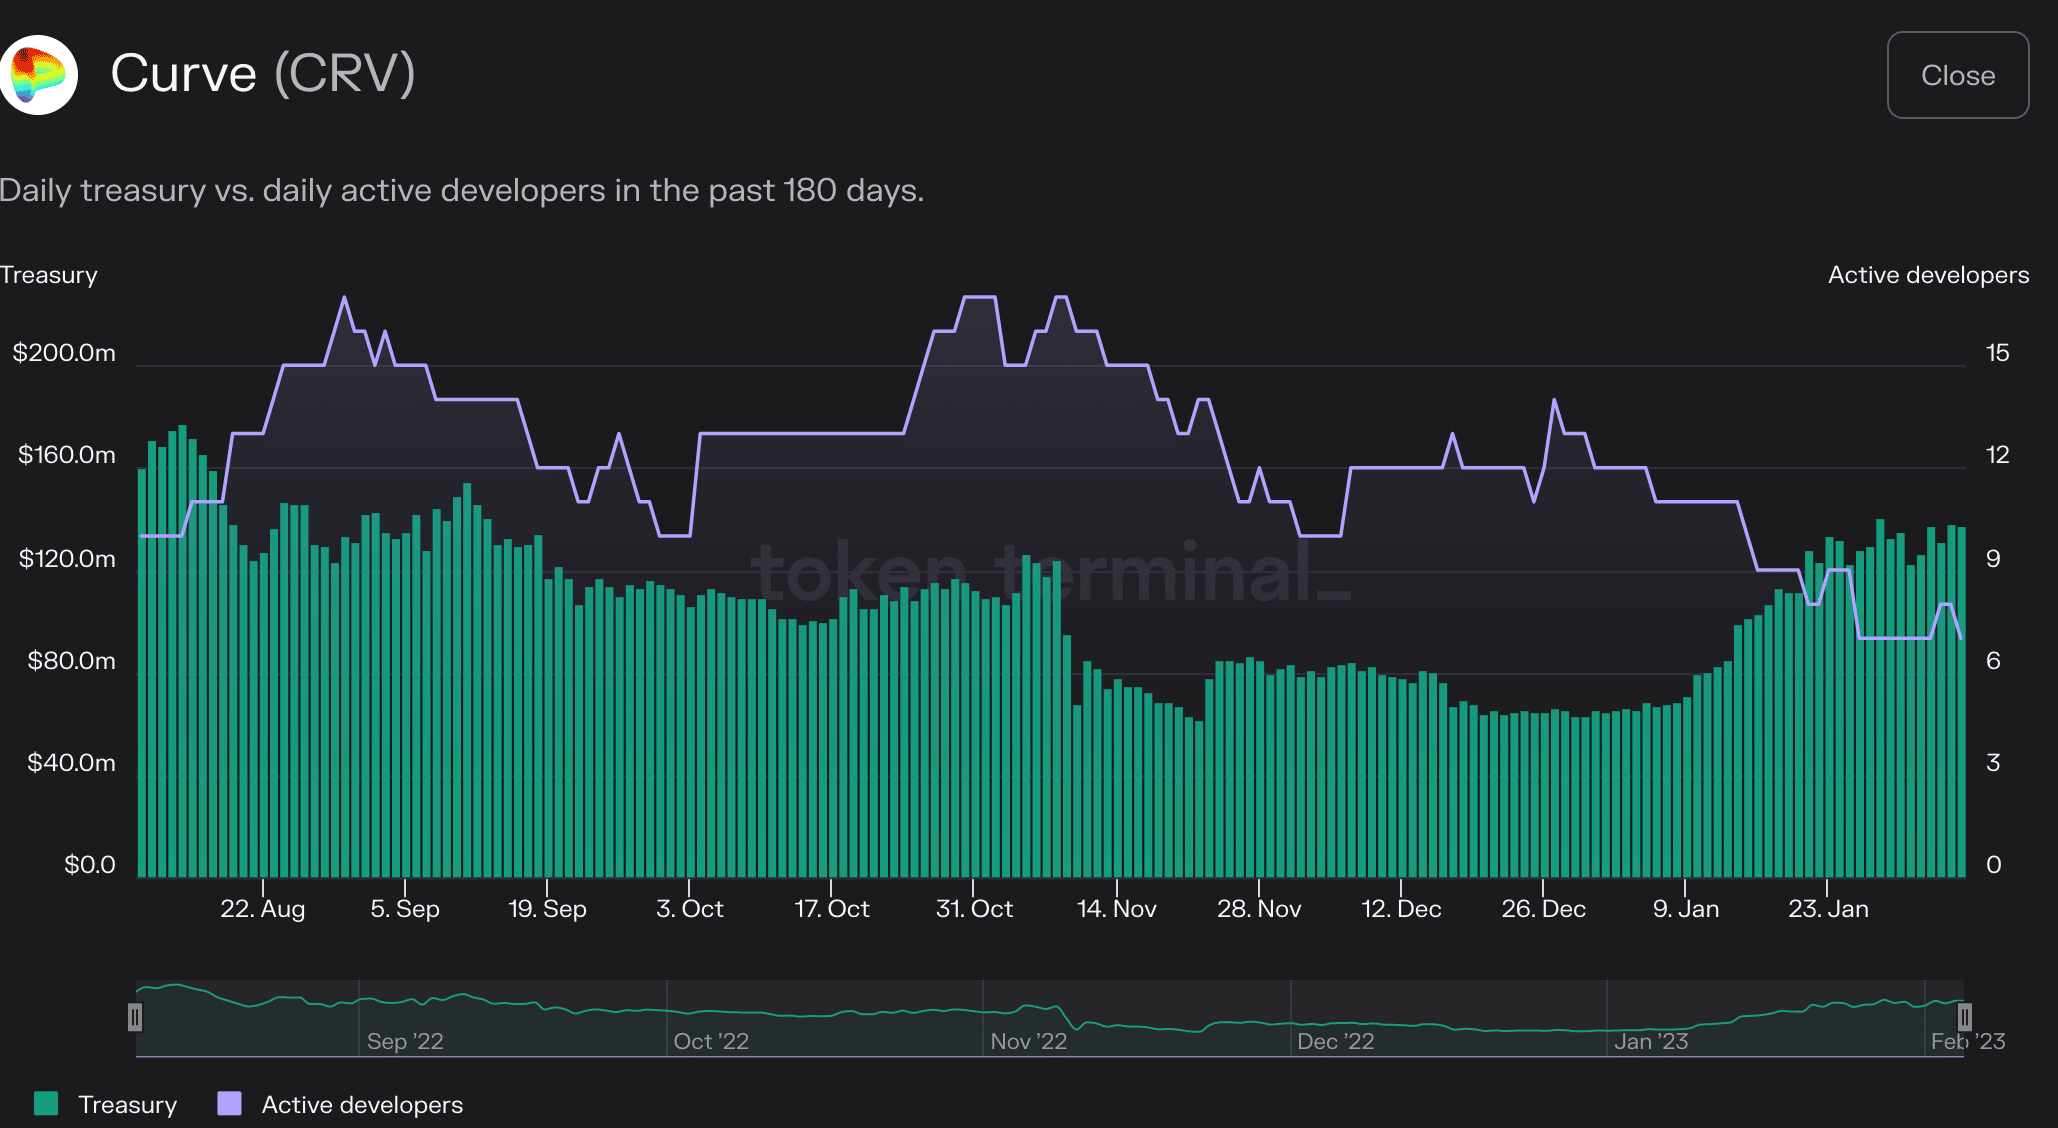Click the $0.0 treasury axis value

(x=90, y=865)
